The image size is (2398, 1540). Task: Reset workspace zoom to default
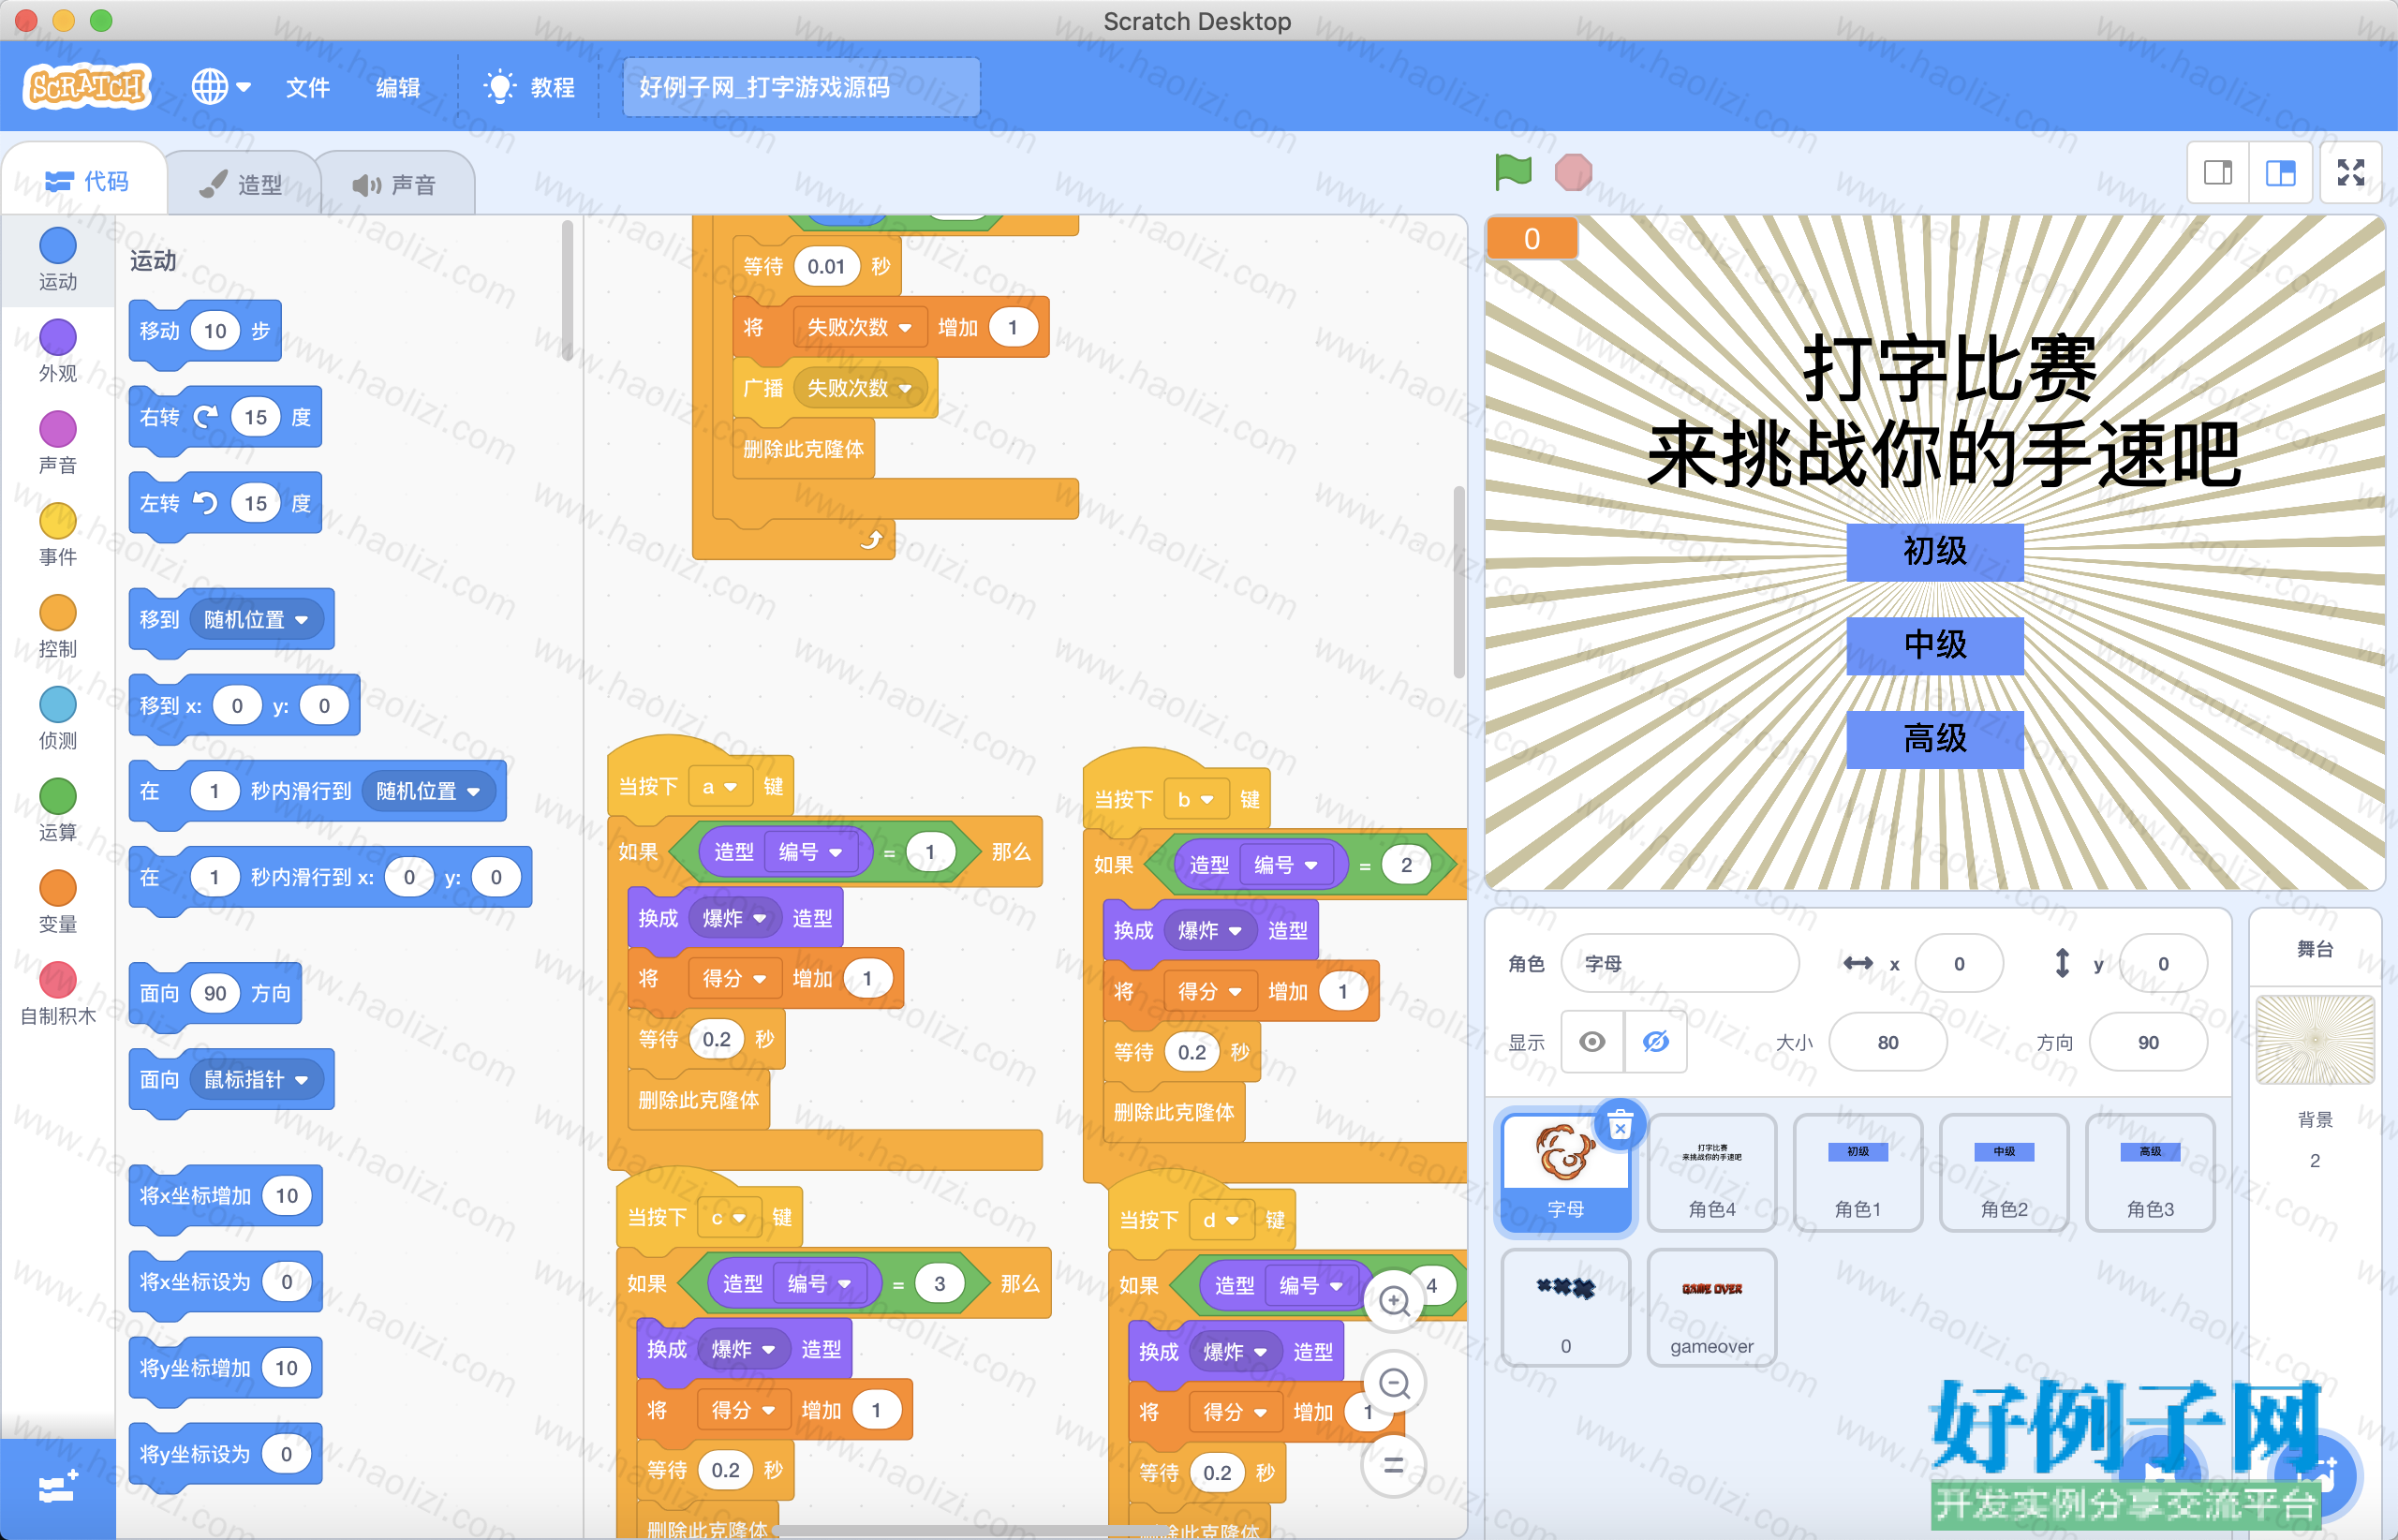[1394, 1466]
